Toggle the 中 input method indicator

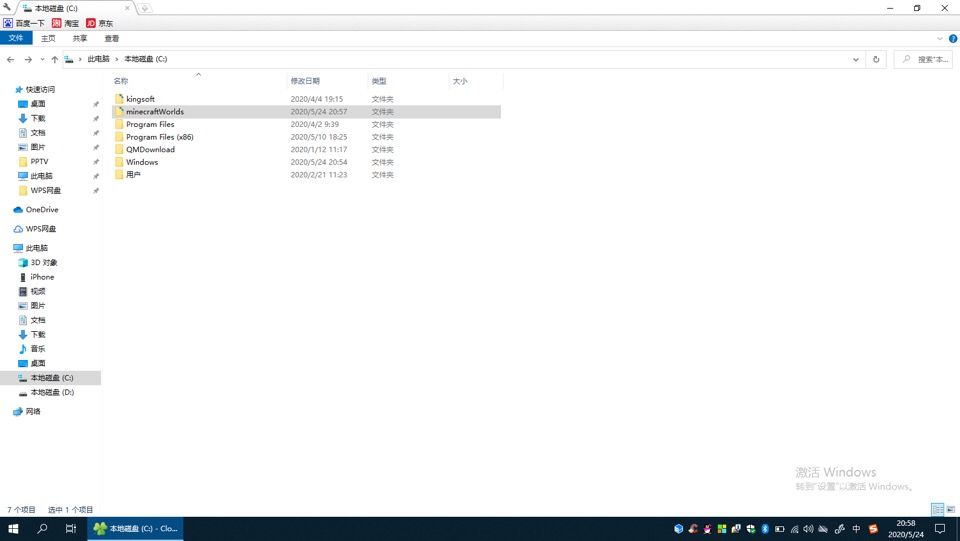tap(857, 529)
